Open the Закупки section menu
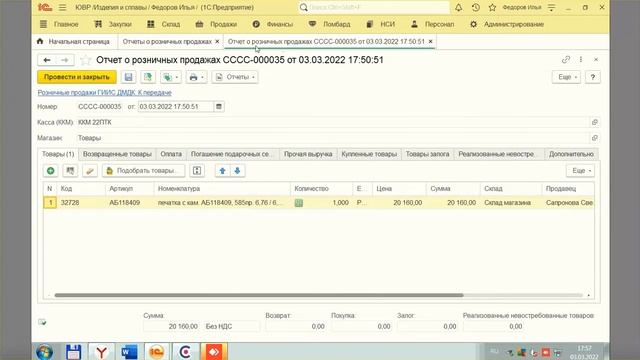This screenshot has height=360, width=640. [113, 24]
